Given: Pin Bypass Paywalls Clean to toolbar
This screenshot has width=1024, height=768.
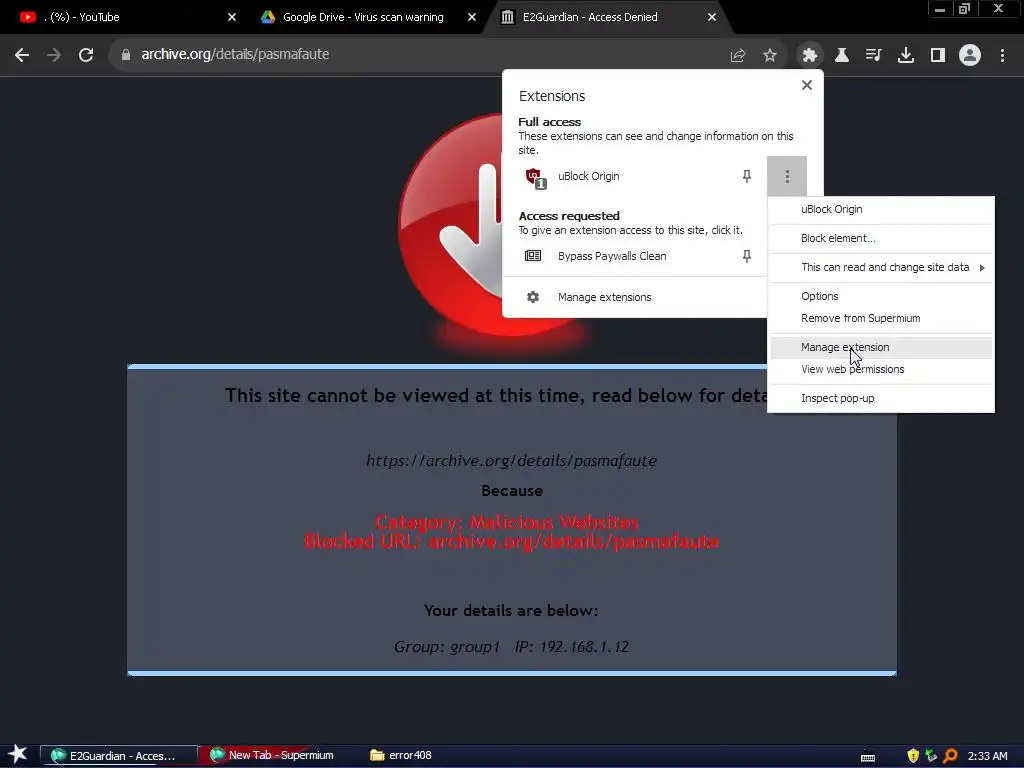Looking at the screenshot, I should 746,256.
